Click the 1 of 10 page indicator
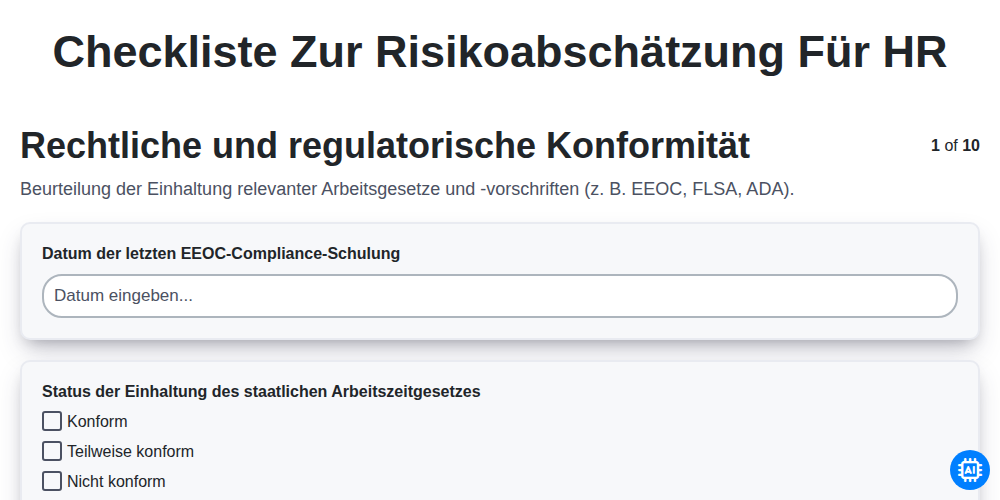Screen dimensions: 1000x500 tap(955, 145)
